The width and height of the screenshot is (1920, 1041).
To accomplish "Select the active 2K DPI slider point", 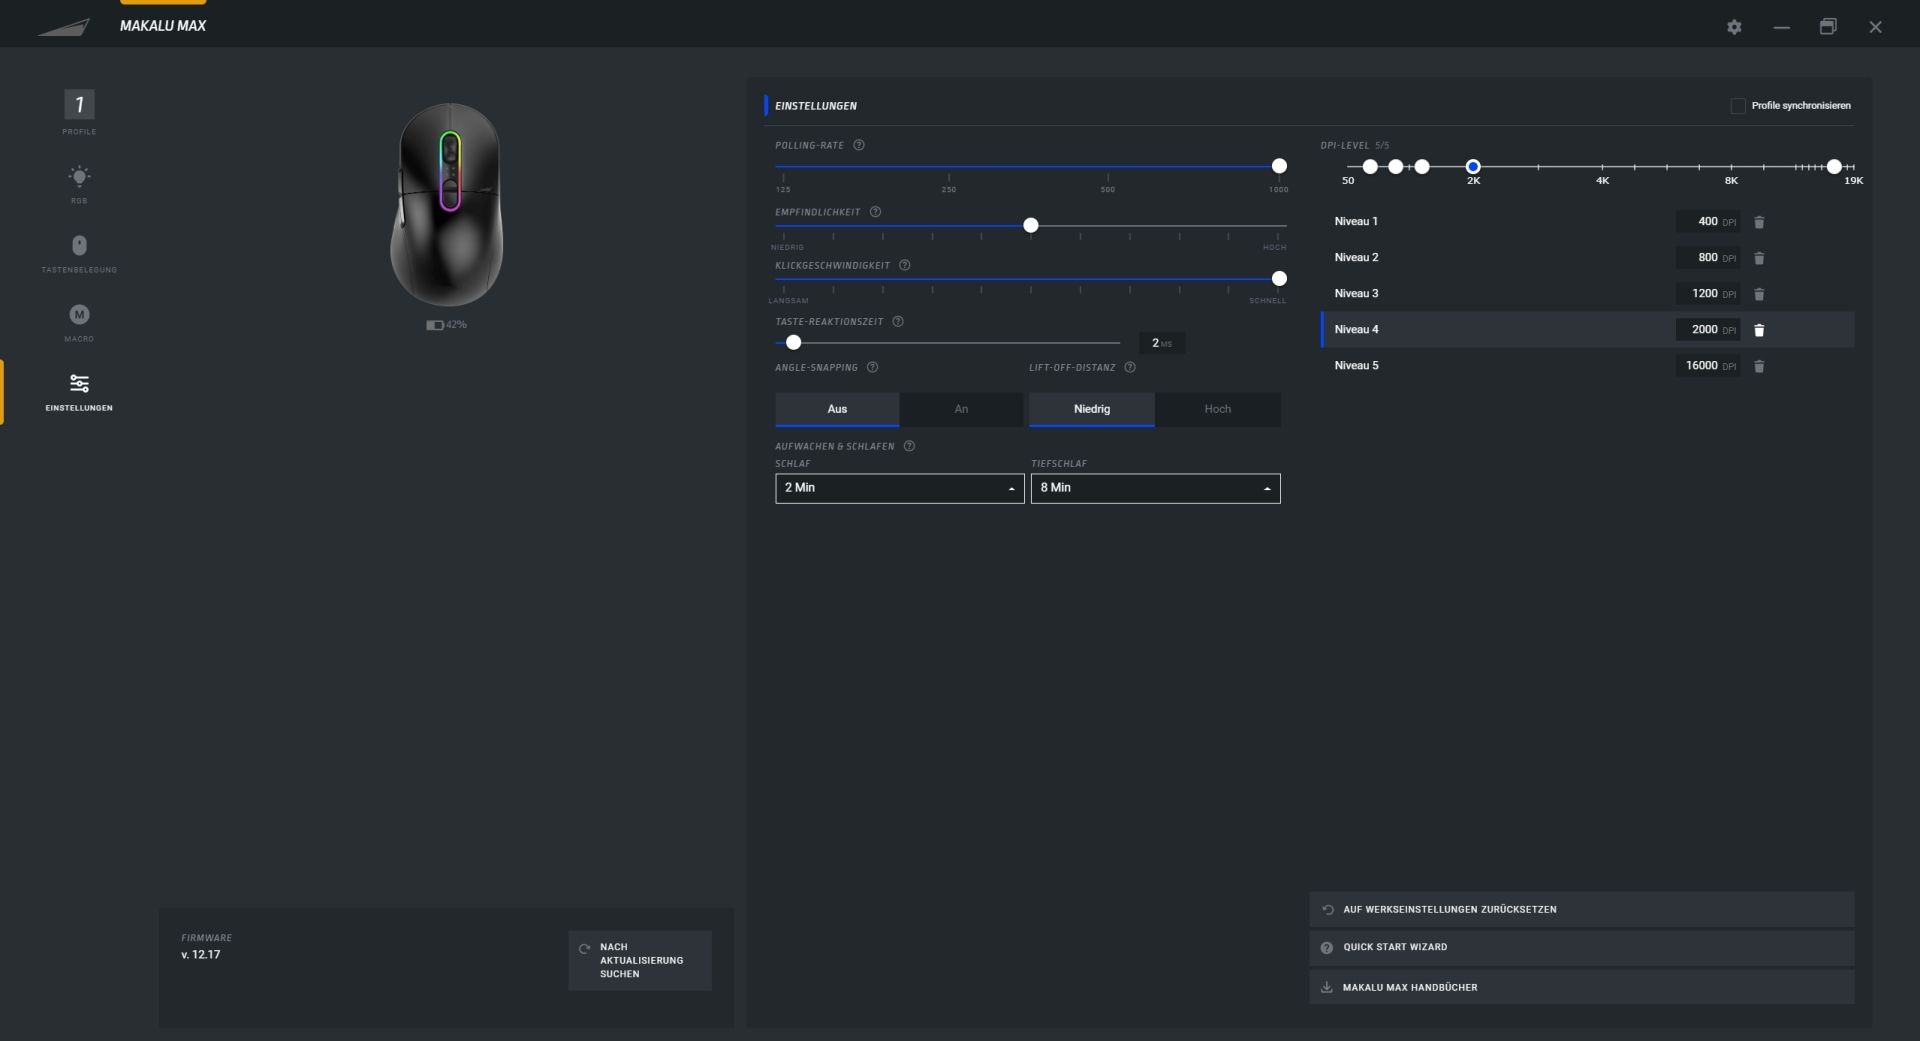I will (x=1473, y=166).
